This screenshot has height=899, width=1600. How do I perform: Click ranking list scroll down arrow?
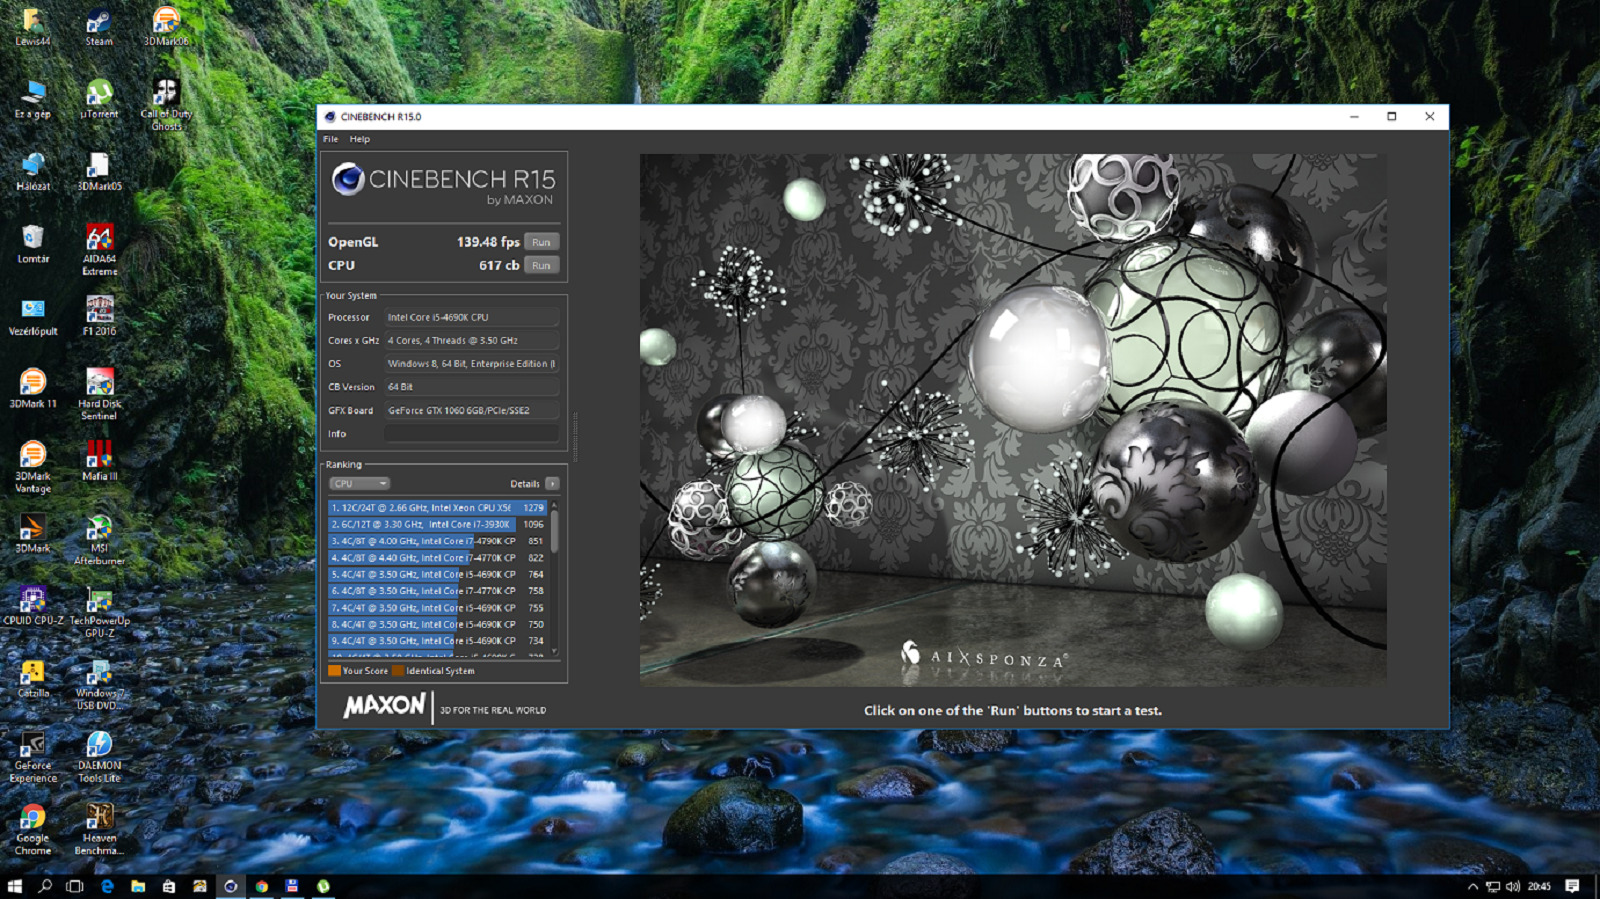tap(554, 652)
